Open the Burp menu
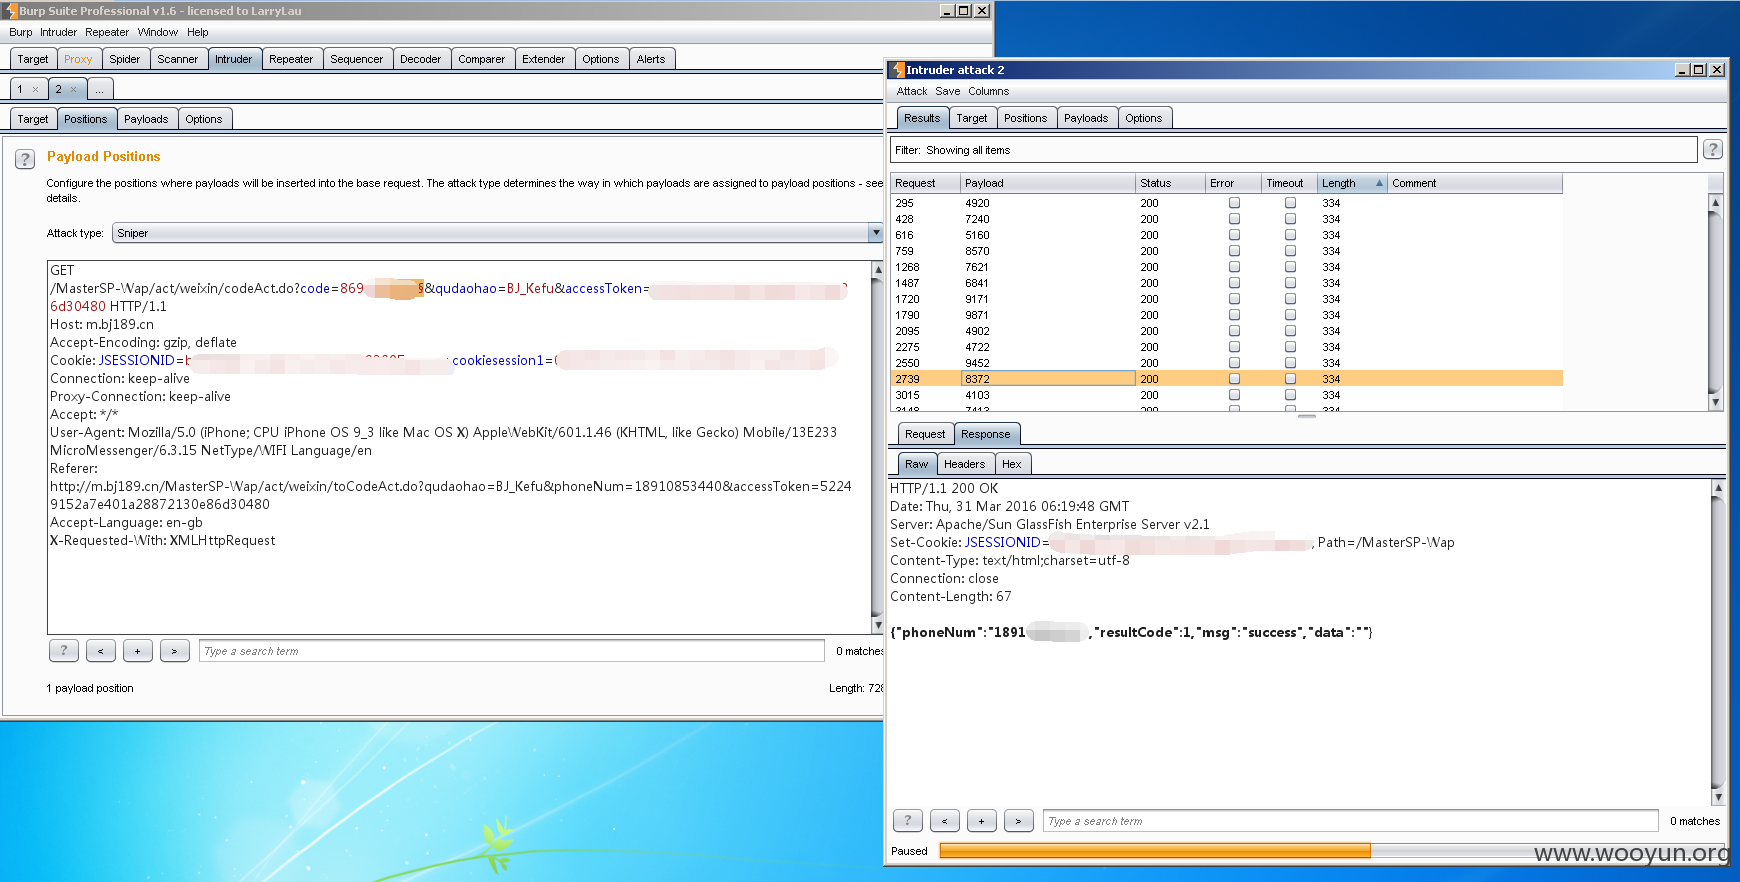Viewport: 1740px width, 882px height. coord(20,32)
